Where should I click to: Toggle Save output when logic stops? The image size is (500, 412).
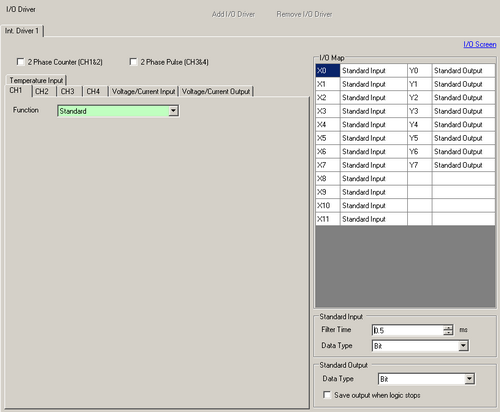tap(327, 395)
